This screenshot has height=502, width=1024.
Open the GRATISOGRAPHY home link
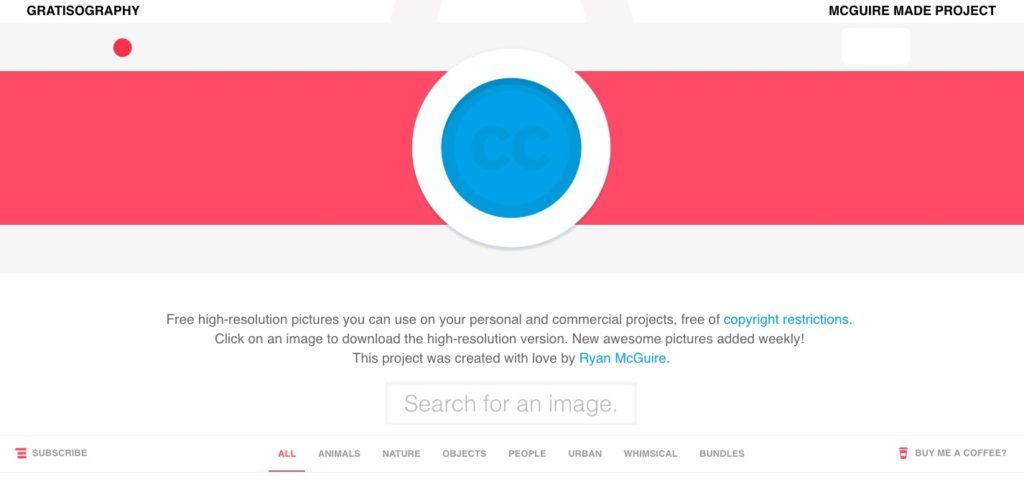click(83, 10)
